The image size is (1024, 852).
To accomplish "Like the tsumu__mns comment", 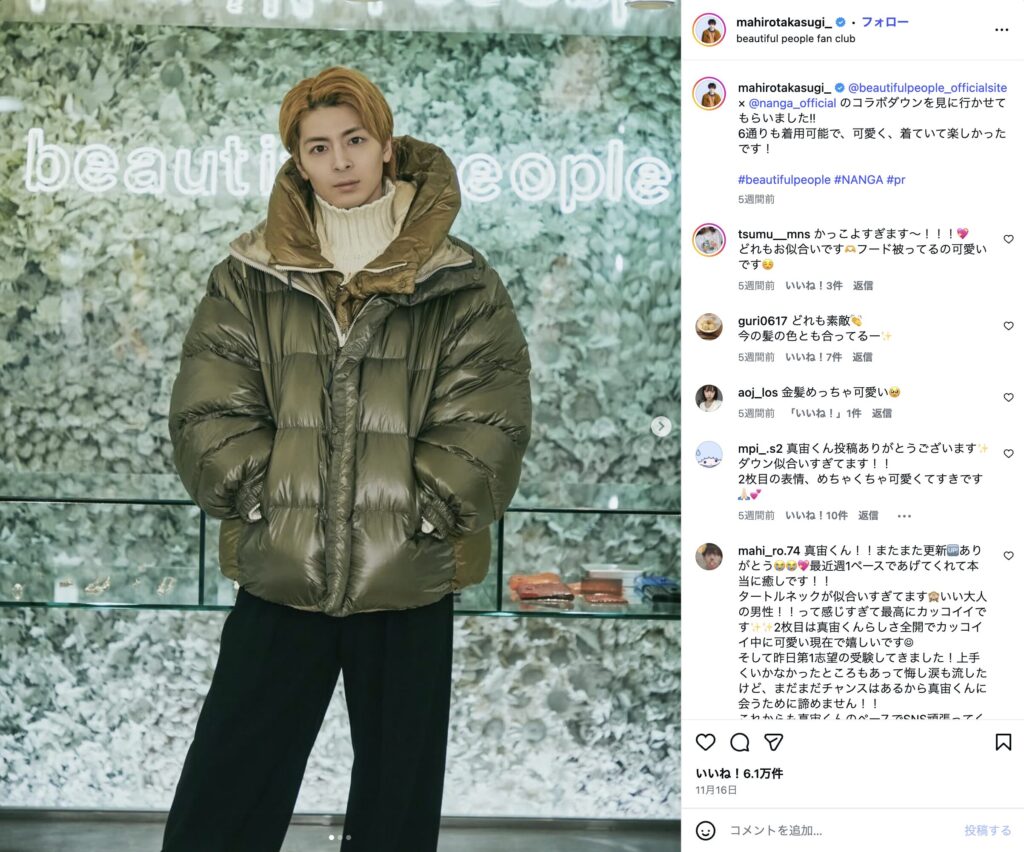I will 1008,239.
